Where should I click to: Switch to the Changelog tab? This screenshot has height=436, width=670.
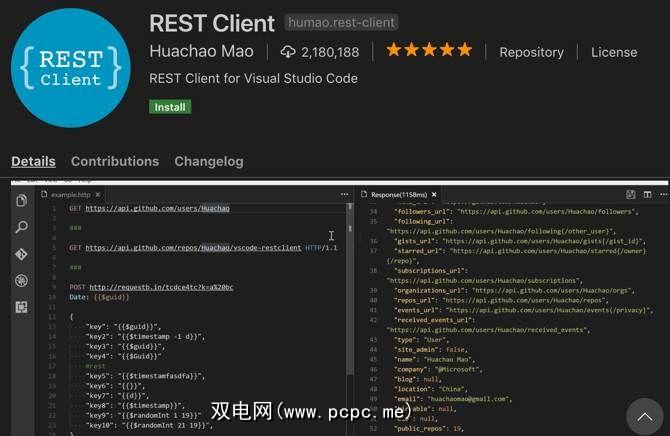click(208, 161)
